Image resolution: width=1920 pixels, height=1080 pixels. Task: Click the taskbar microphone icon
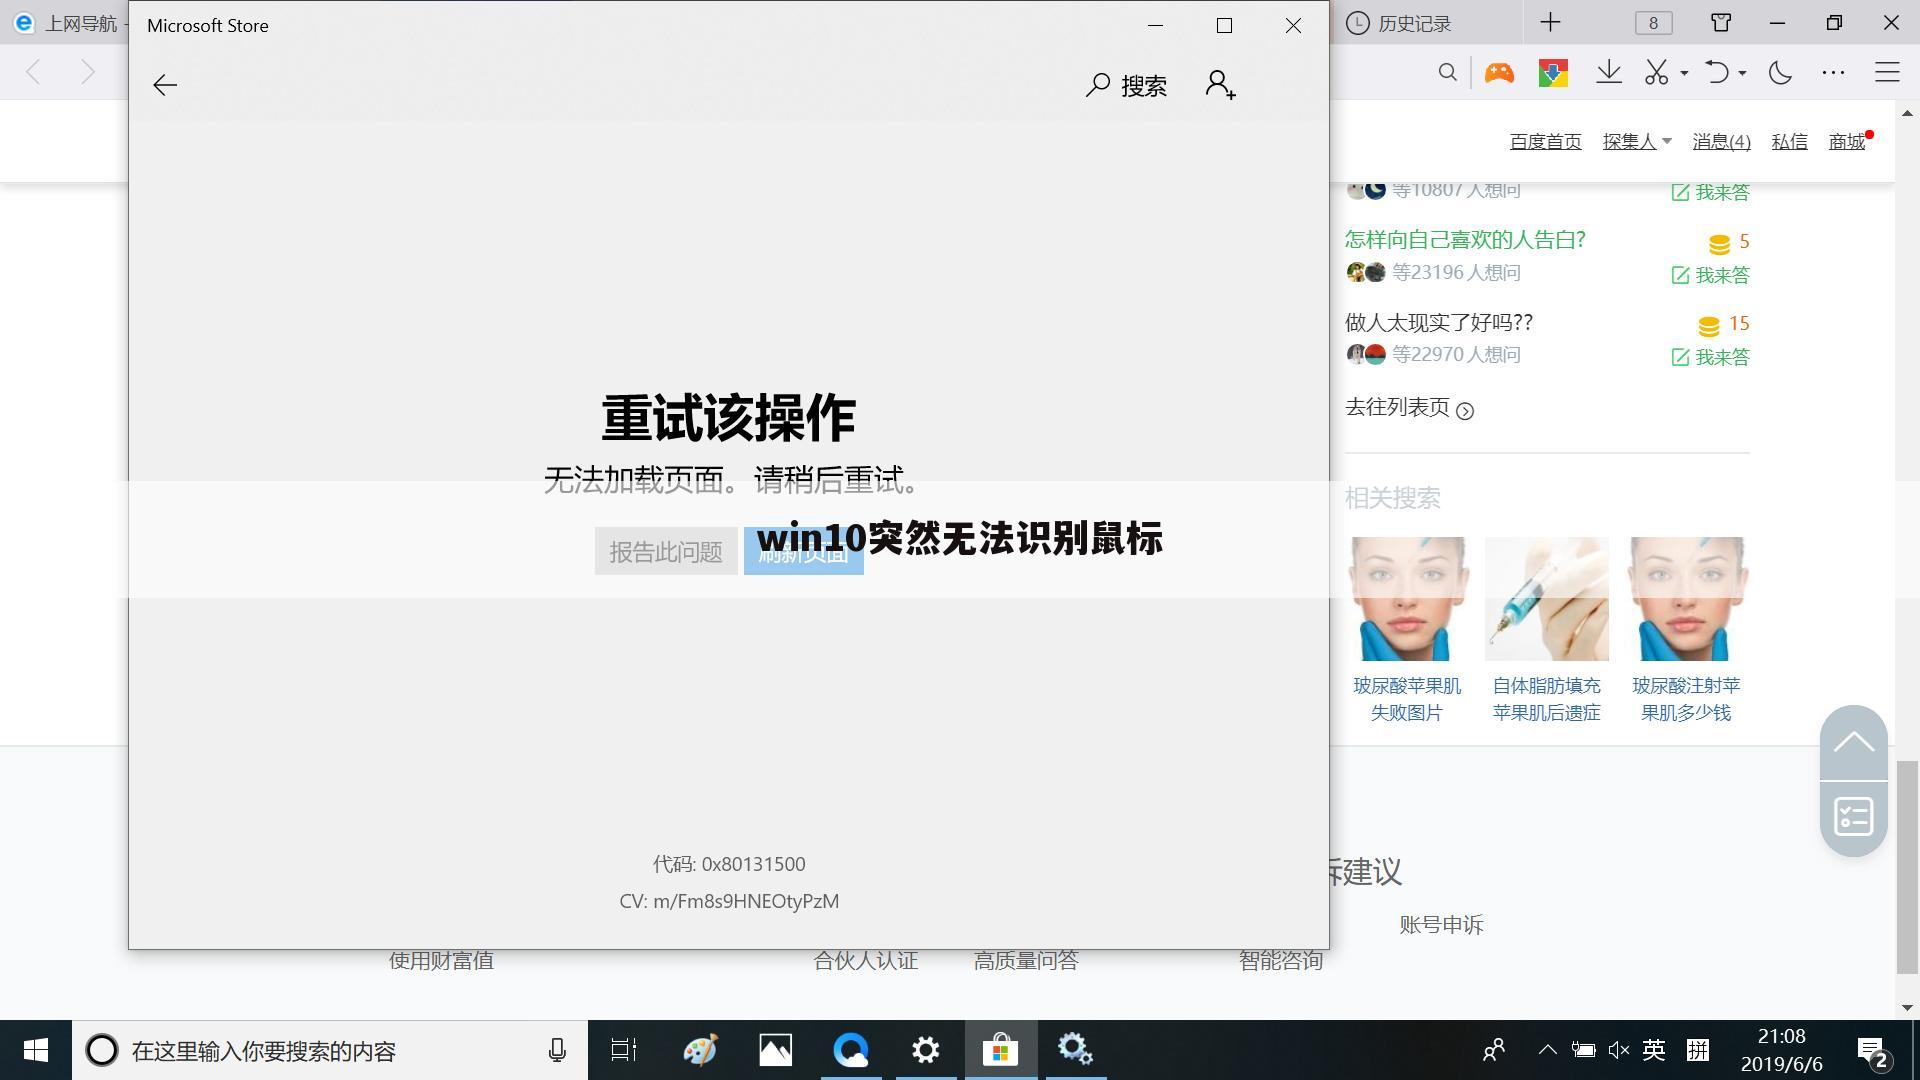tap(557, 1050)
